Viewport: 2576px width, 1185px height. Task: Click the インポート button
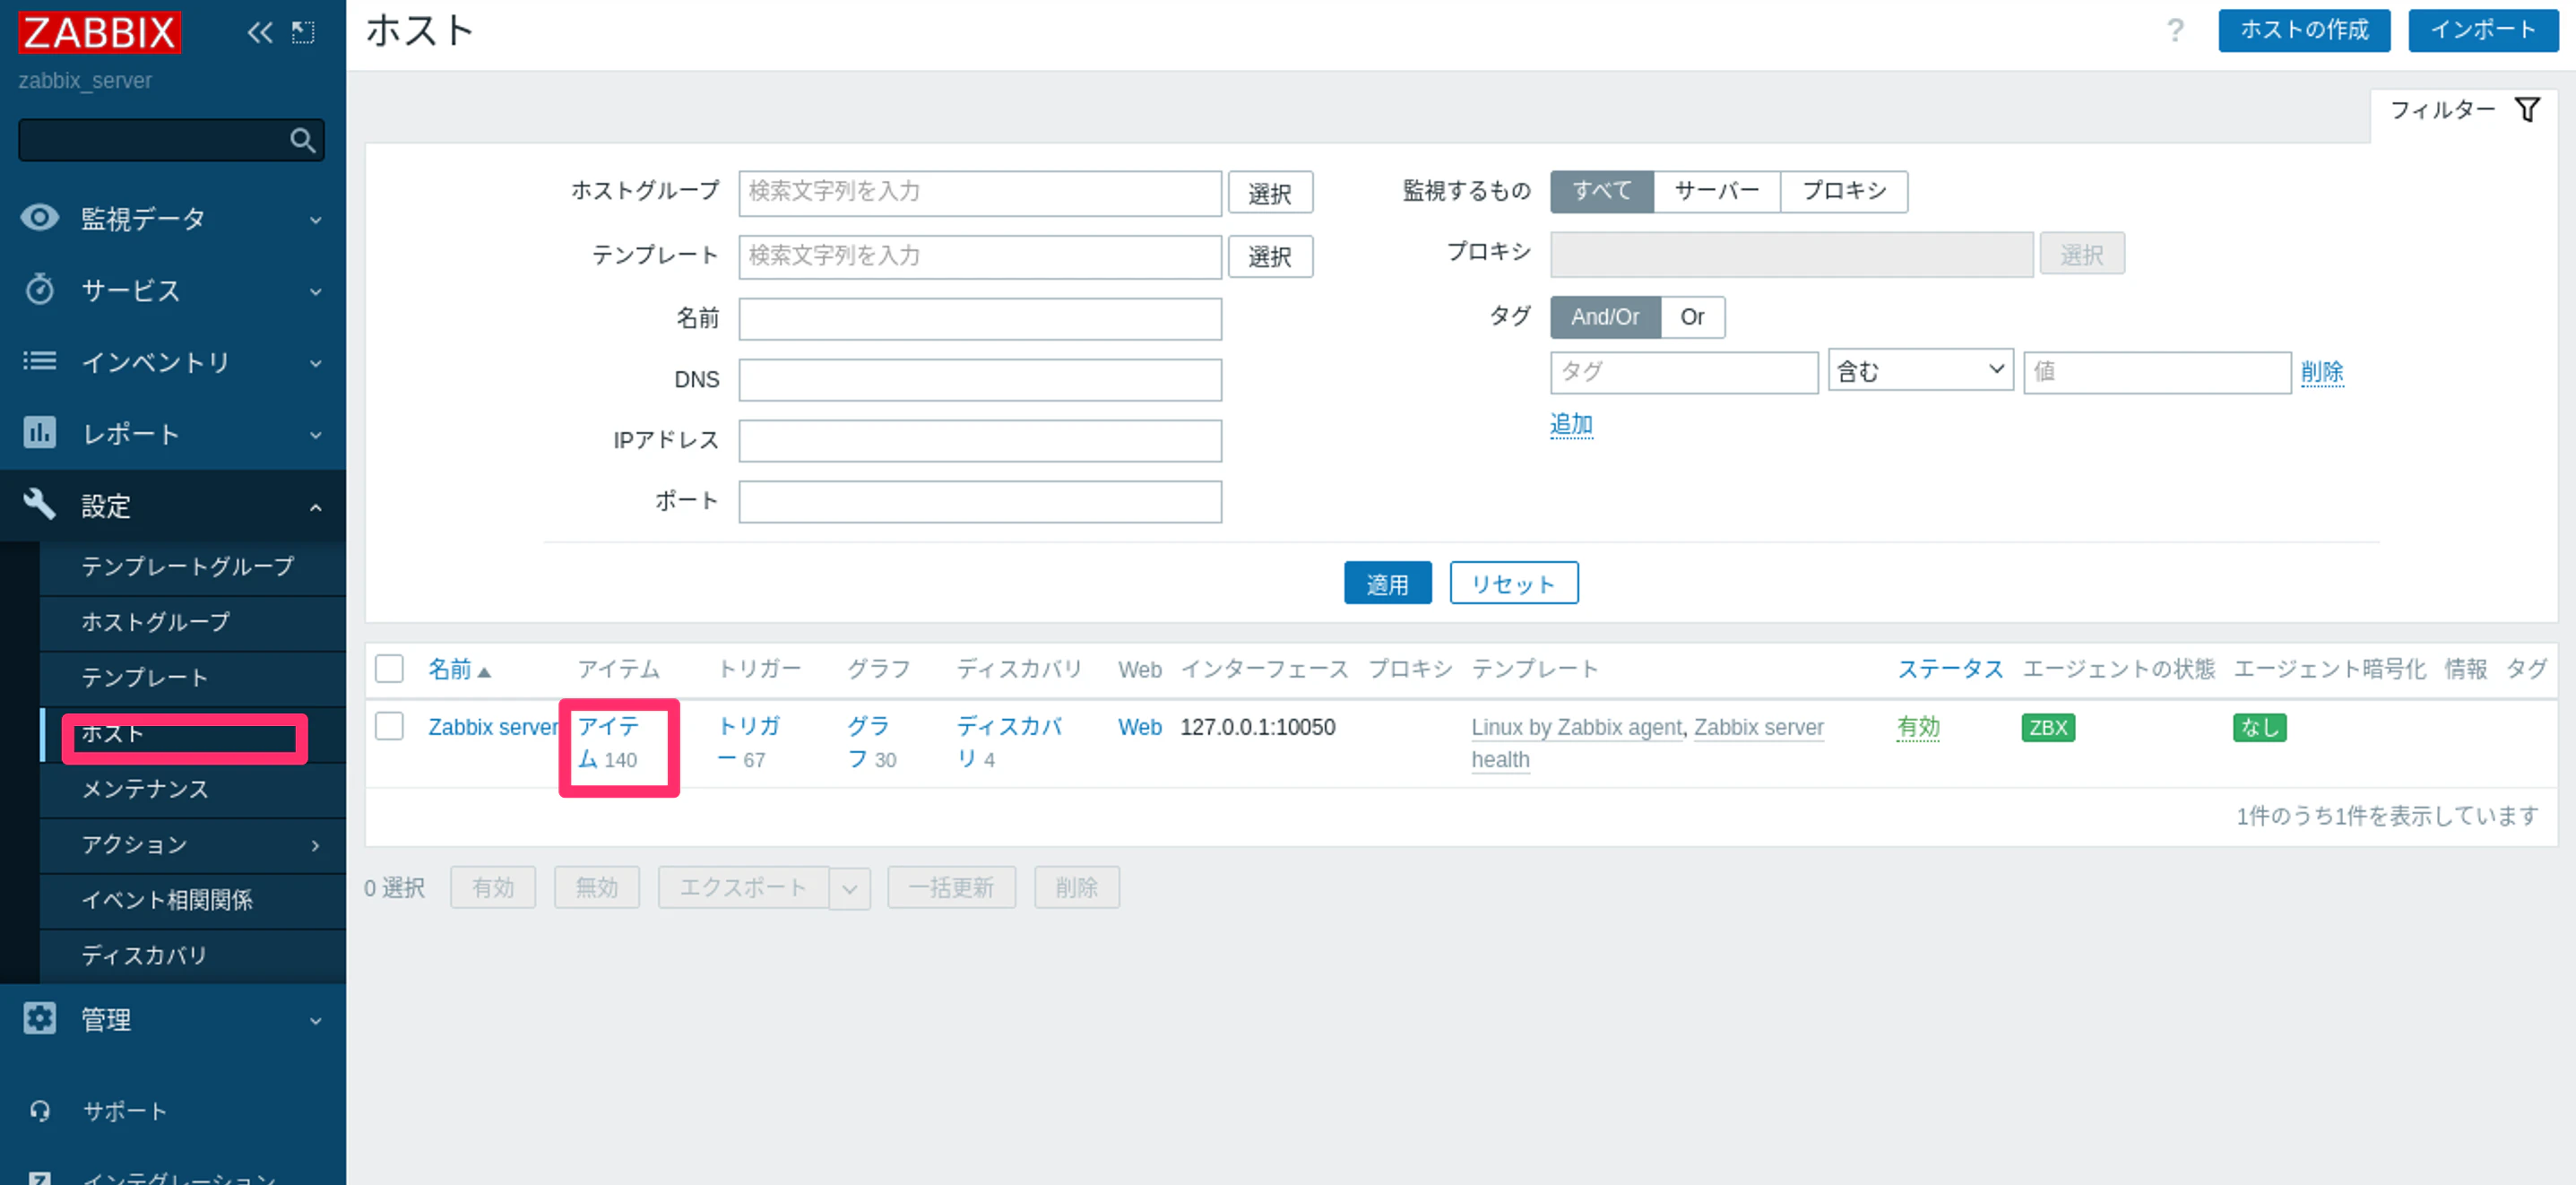[2483, 30]
